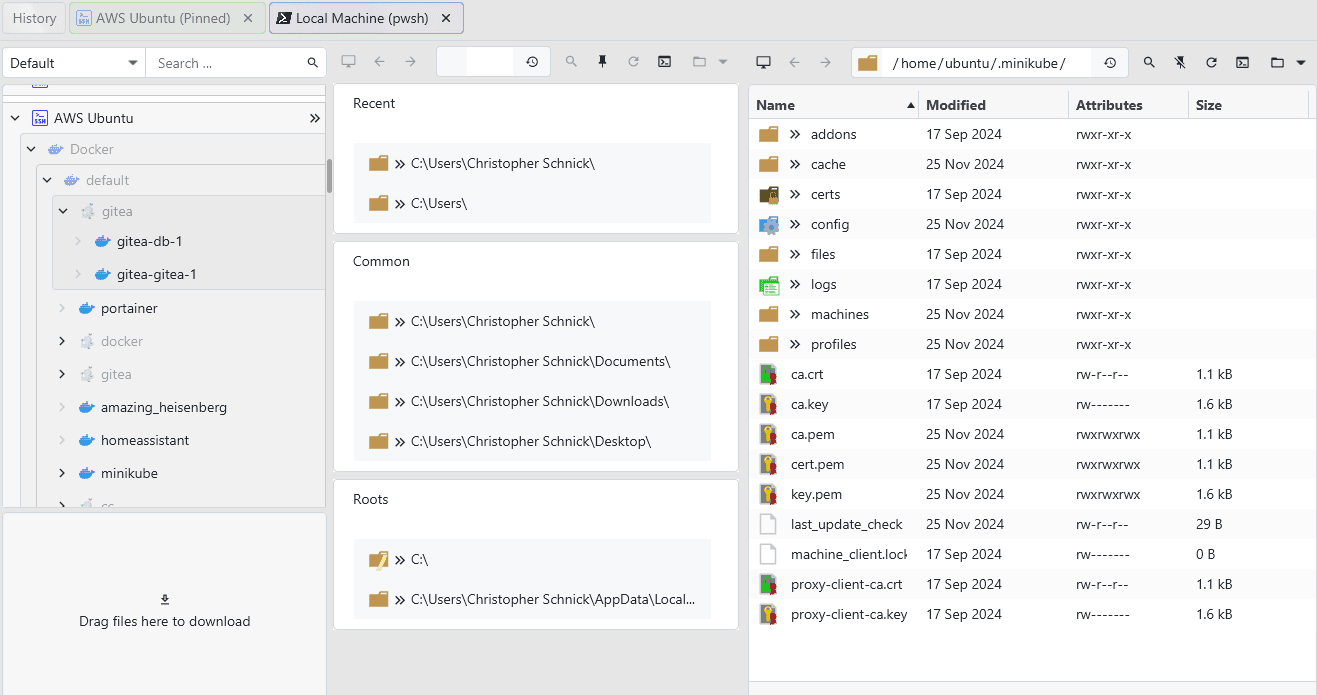Image resolution: width=1317 pixels, height=695 pixels.
Task: Click the connection tree vertical scrollbar
Action: (x=329, y=176)
